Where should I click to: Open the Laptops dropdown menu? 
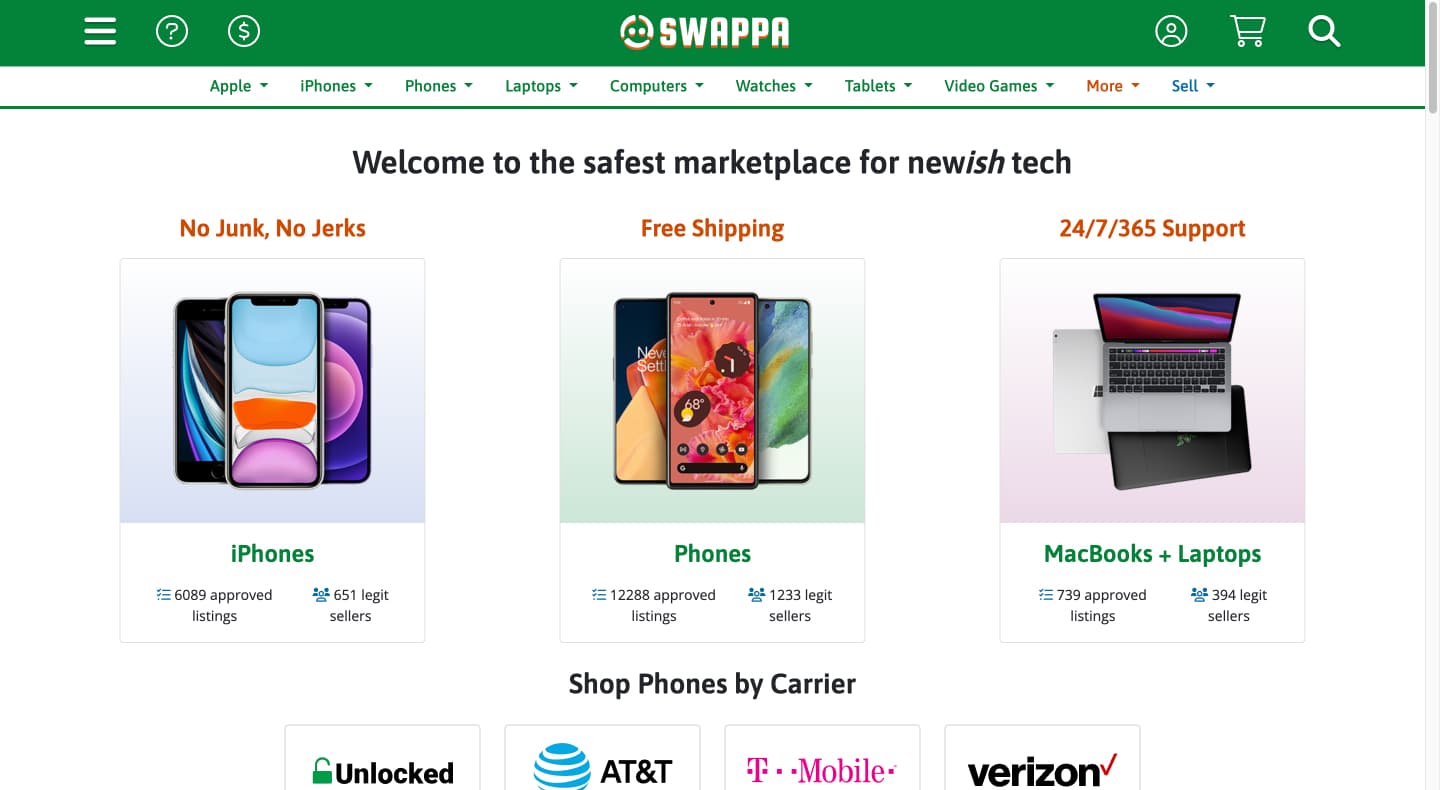tap(541, 86)
